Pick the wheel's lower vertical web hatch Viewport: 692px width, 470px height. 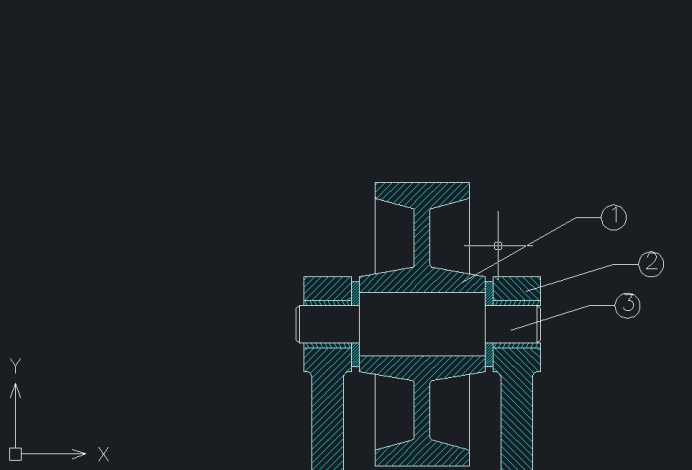422,410
